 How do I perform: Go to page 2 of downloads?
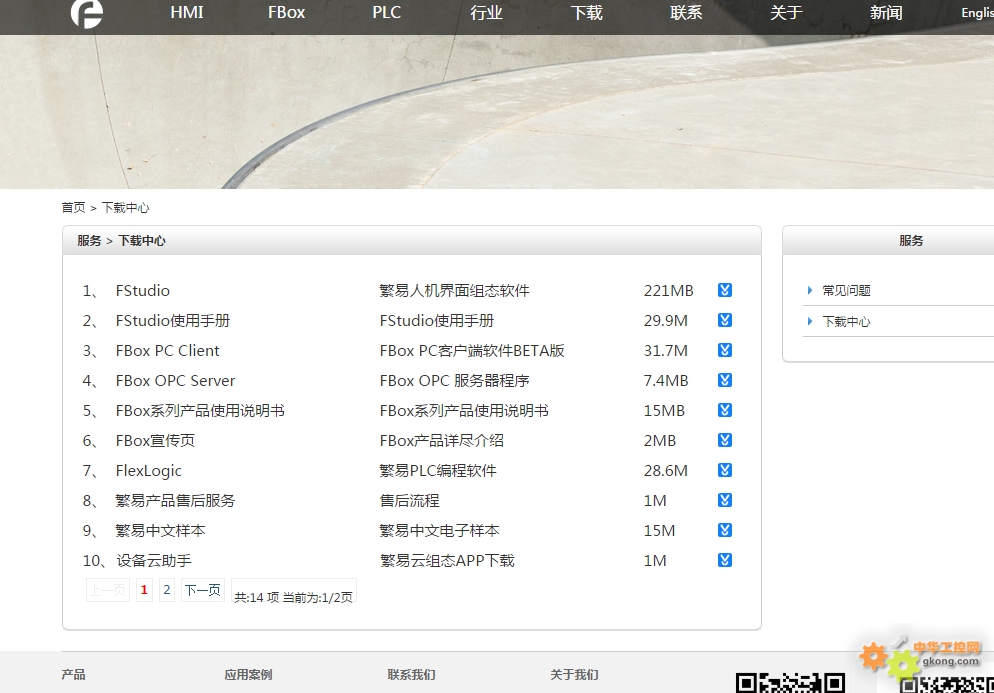(167, 590)
